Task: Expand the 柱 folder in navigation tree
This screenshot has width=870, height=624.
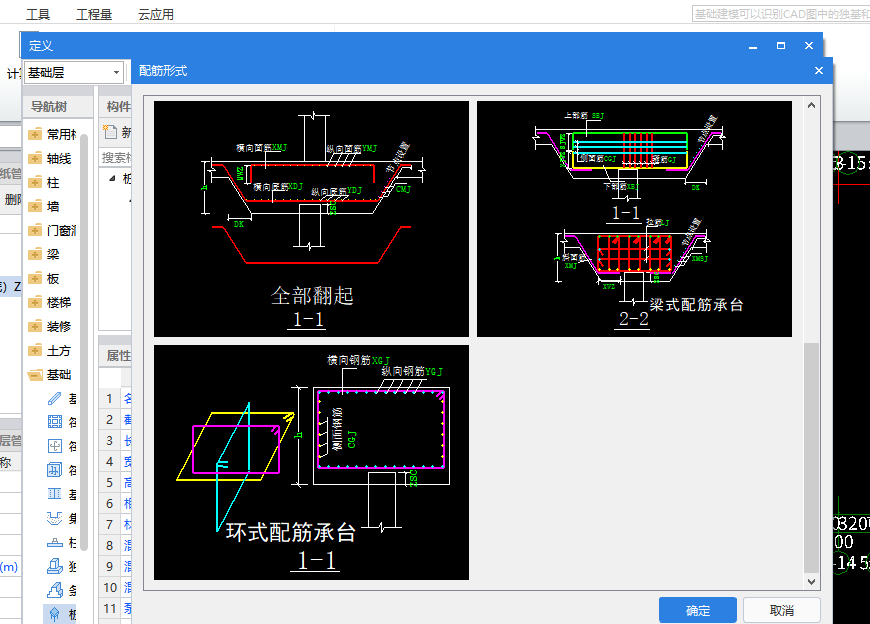Action: point(35,182)
